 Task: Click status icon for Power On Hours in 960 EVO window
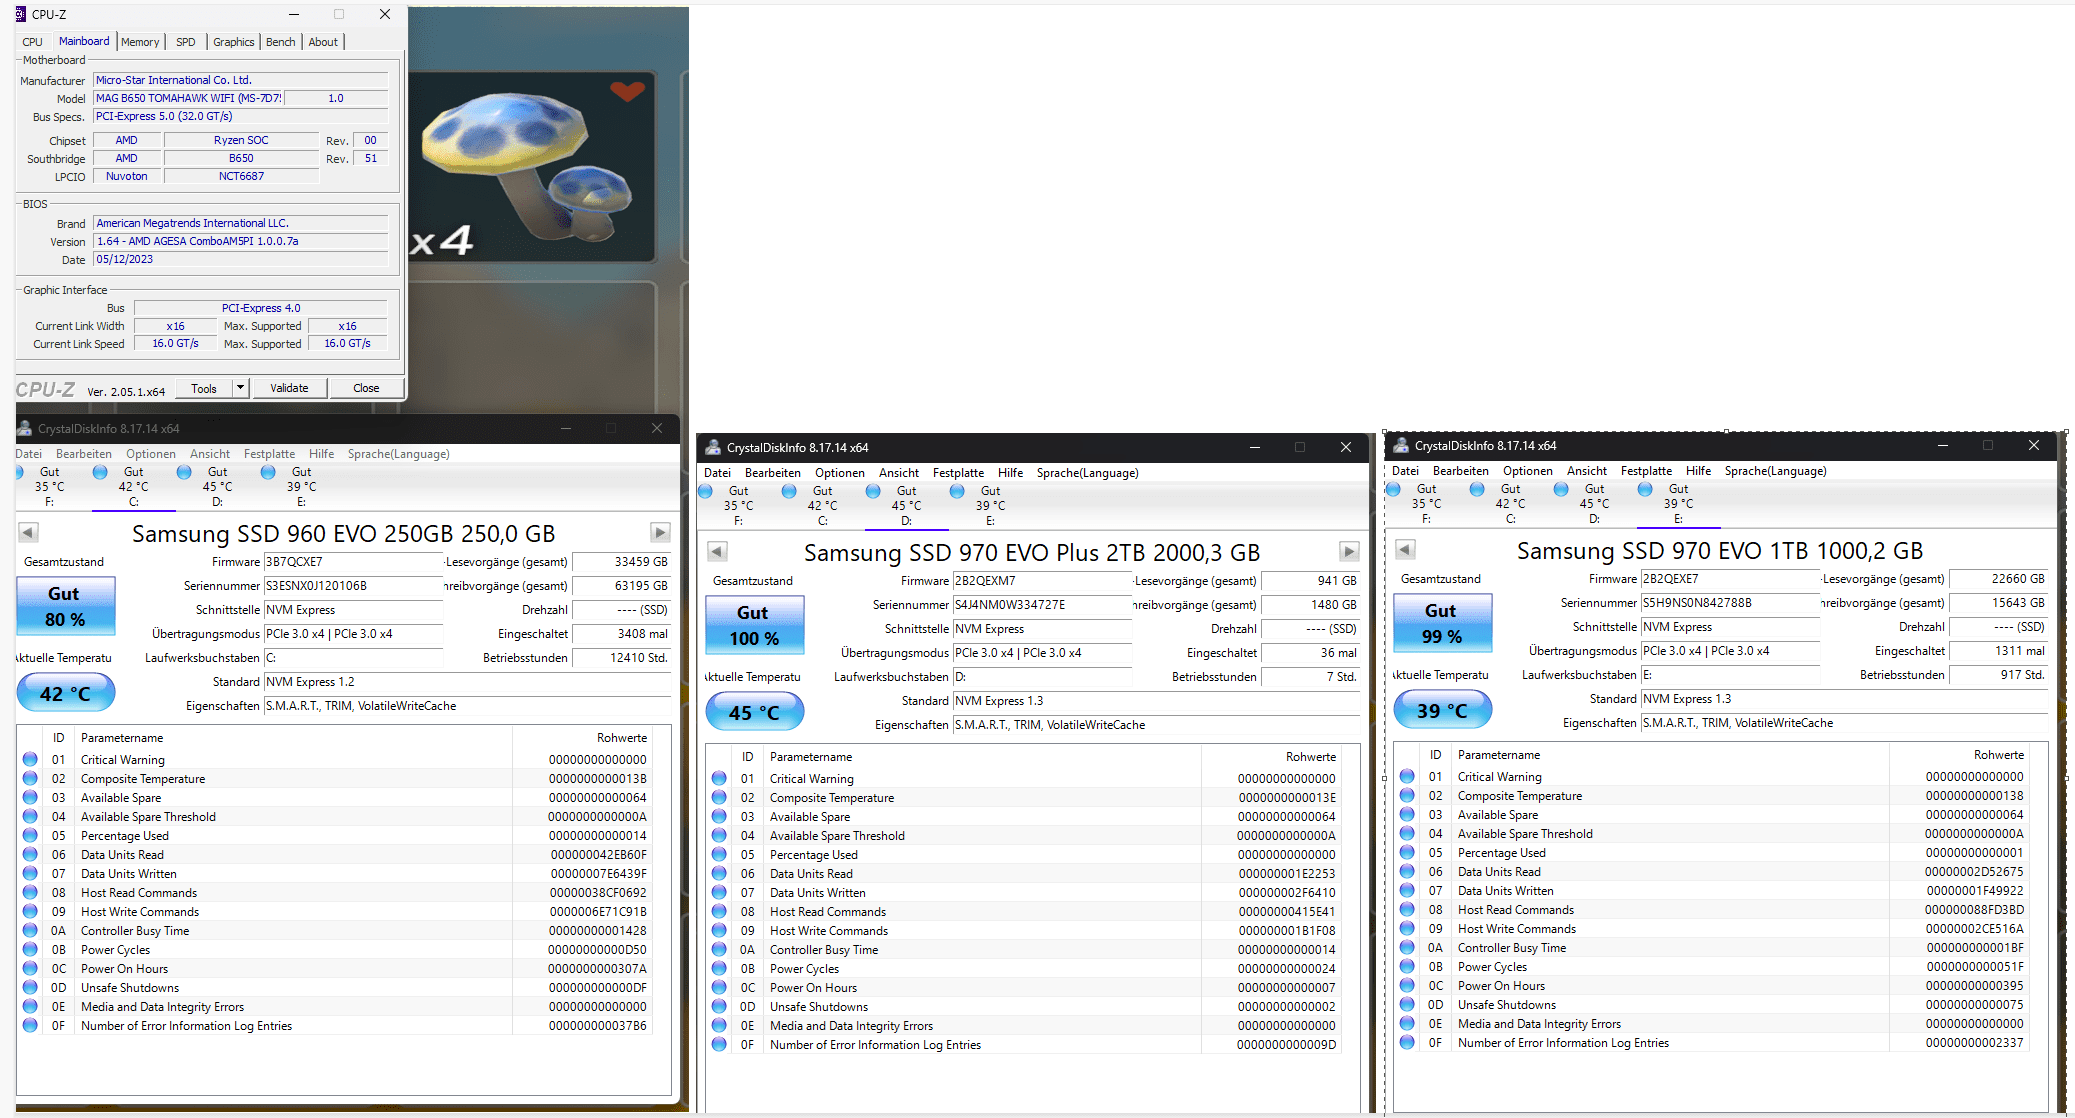[30, 969]
